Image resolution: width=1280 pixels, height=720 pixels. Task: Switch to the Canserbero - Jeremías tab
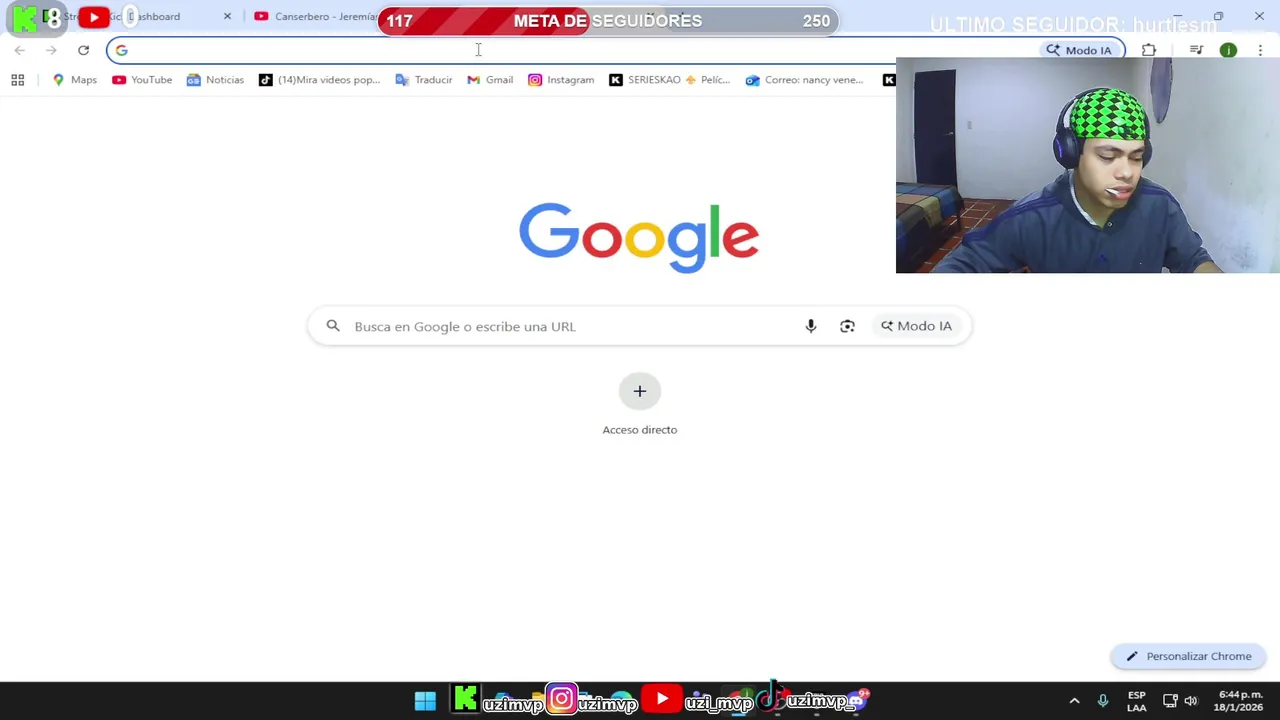pyautogui.click(x=320, y=16)
